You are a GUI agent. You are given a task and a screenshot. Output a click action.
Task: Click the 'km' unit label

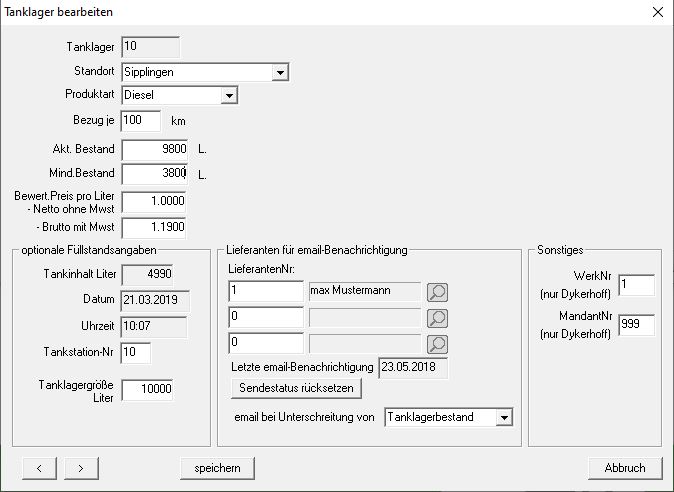178,121
